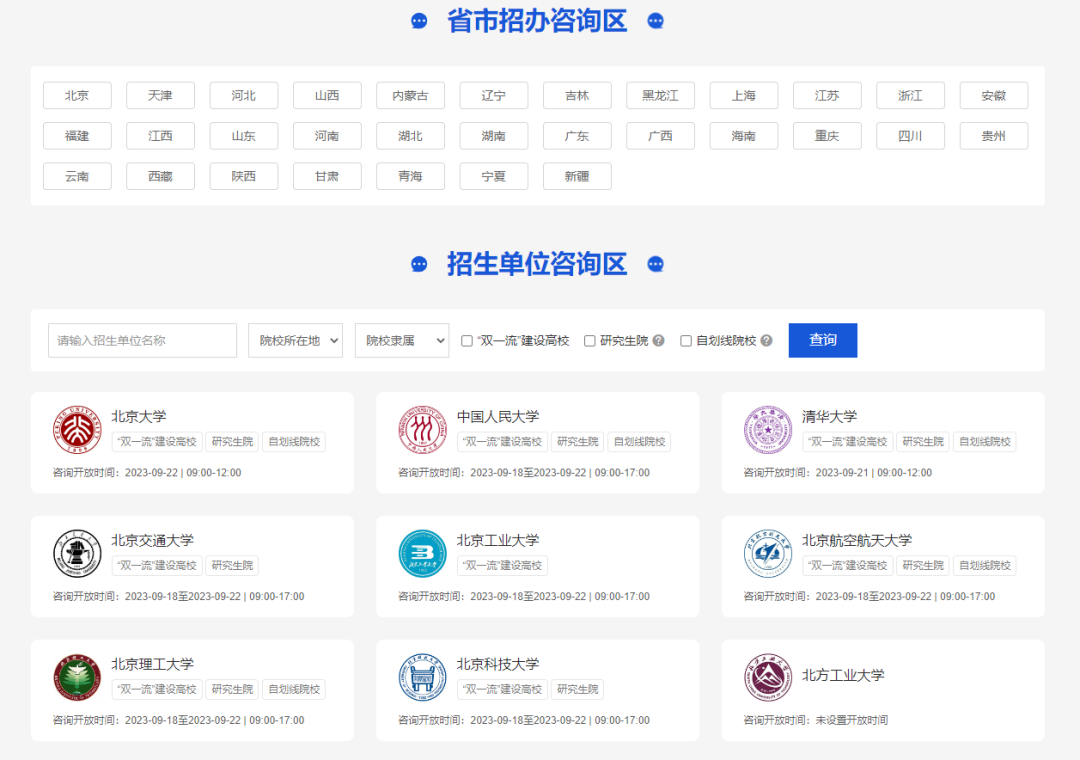
Task: Click chat bubble icon left of 省市招办咨询区
Action: point(419,21)
